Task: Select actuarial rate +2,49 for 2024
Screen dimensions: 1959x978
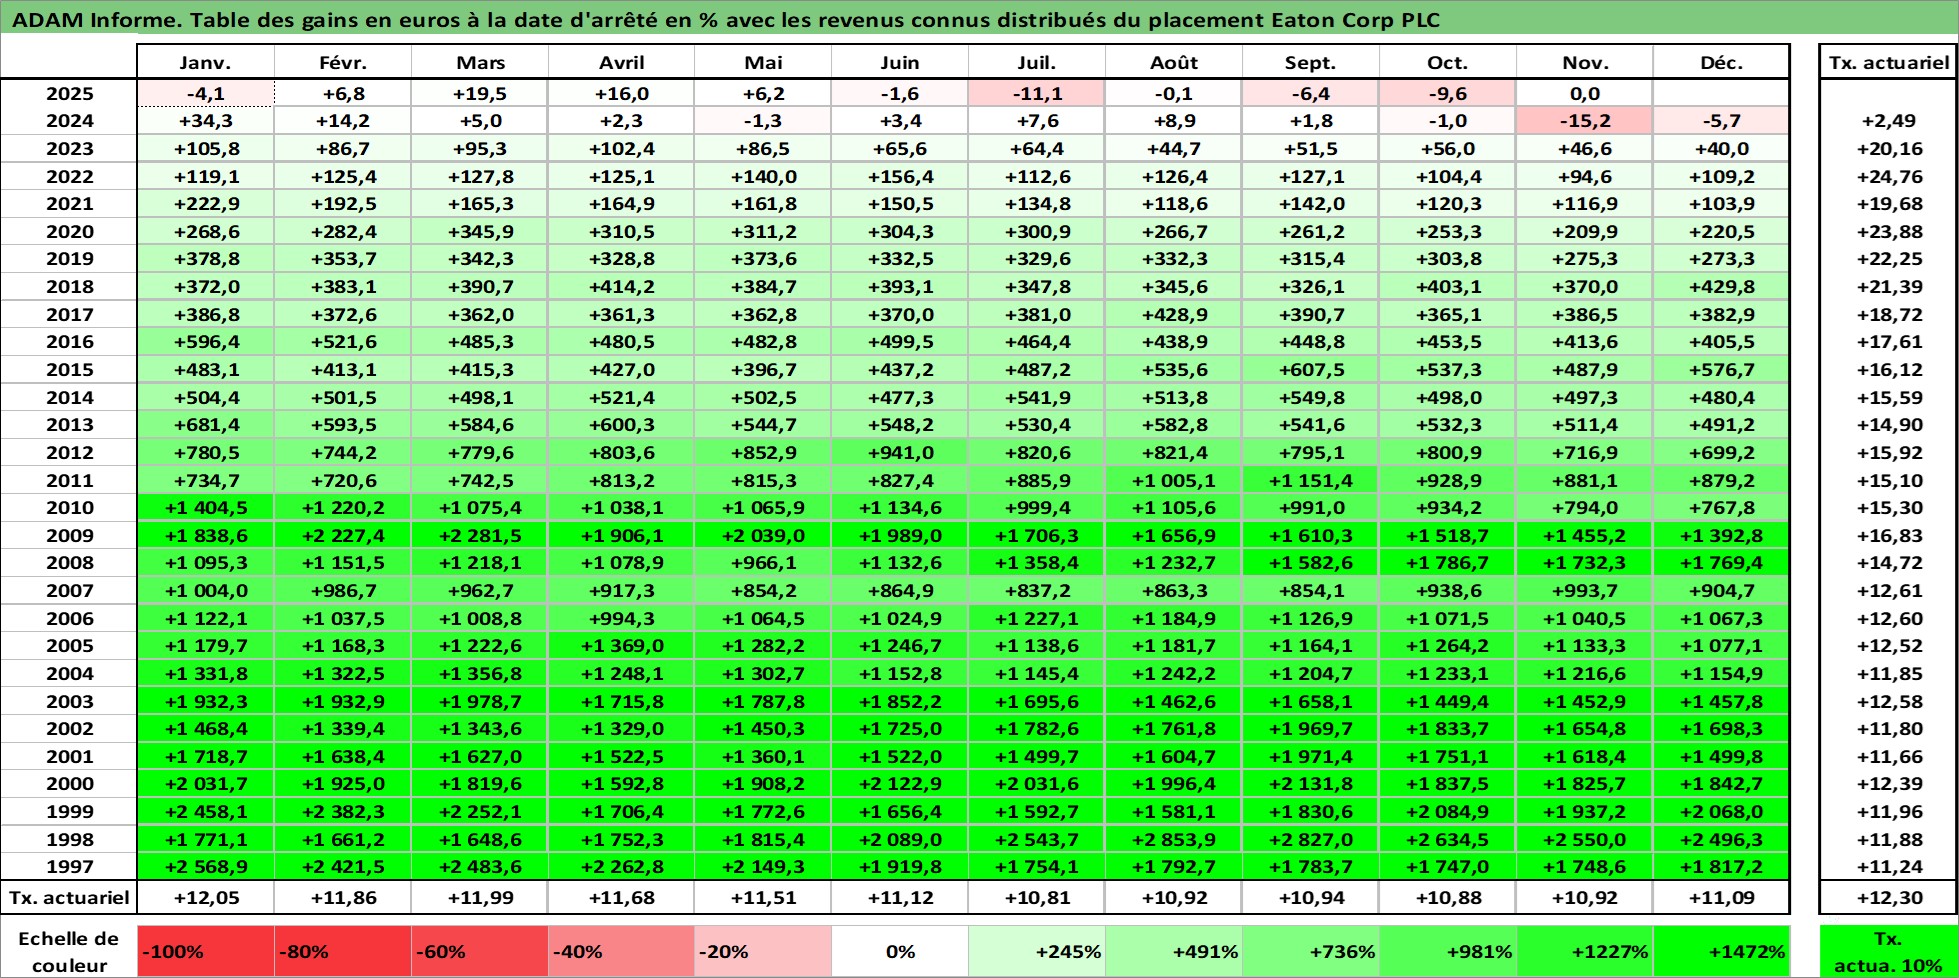Action: pos(1888,121)
